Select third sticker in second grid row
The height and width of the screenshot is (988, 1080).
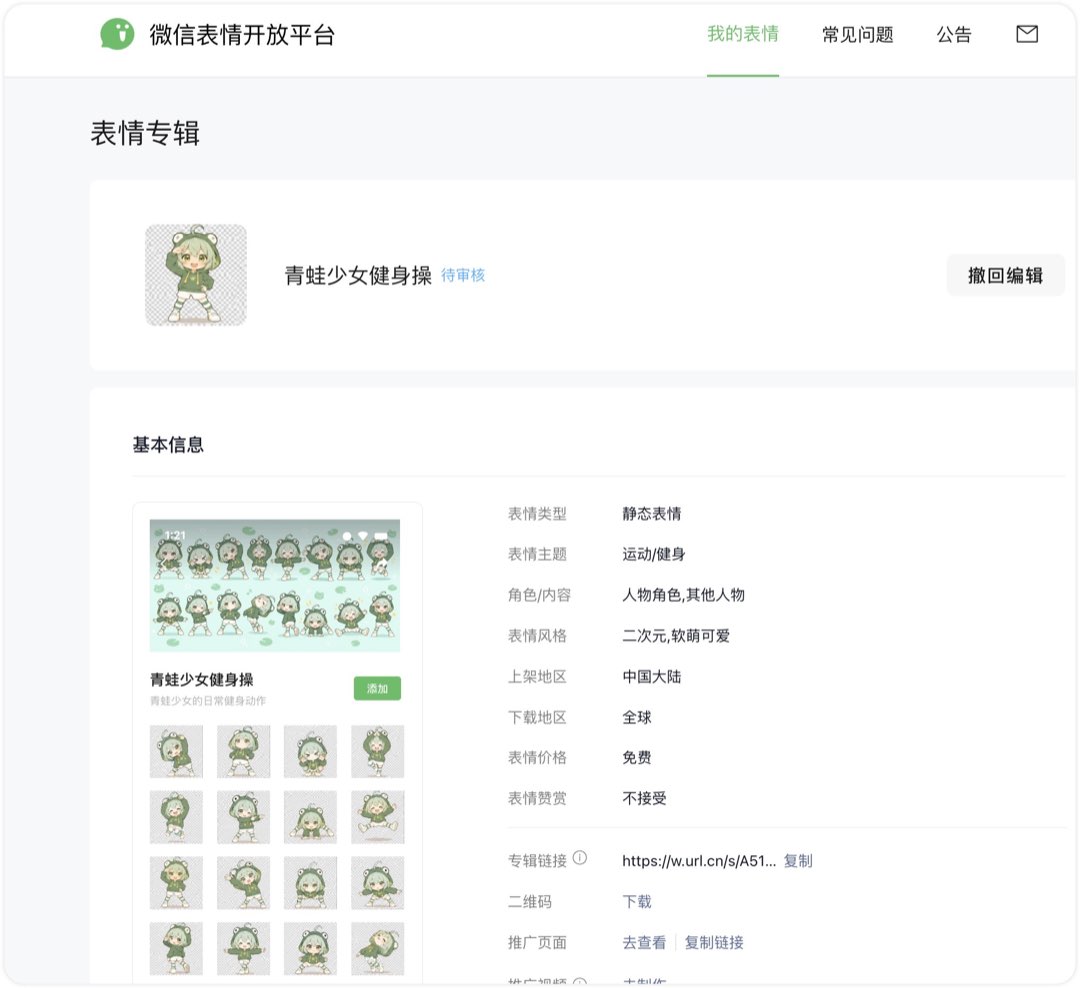311,817
